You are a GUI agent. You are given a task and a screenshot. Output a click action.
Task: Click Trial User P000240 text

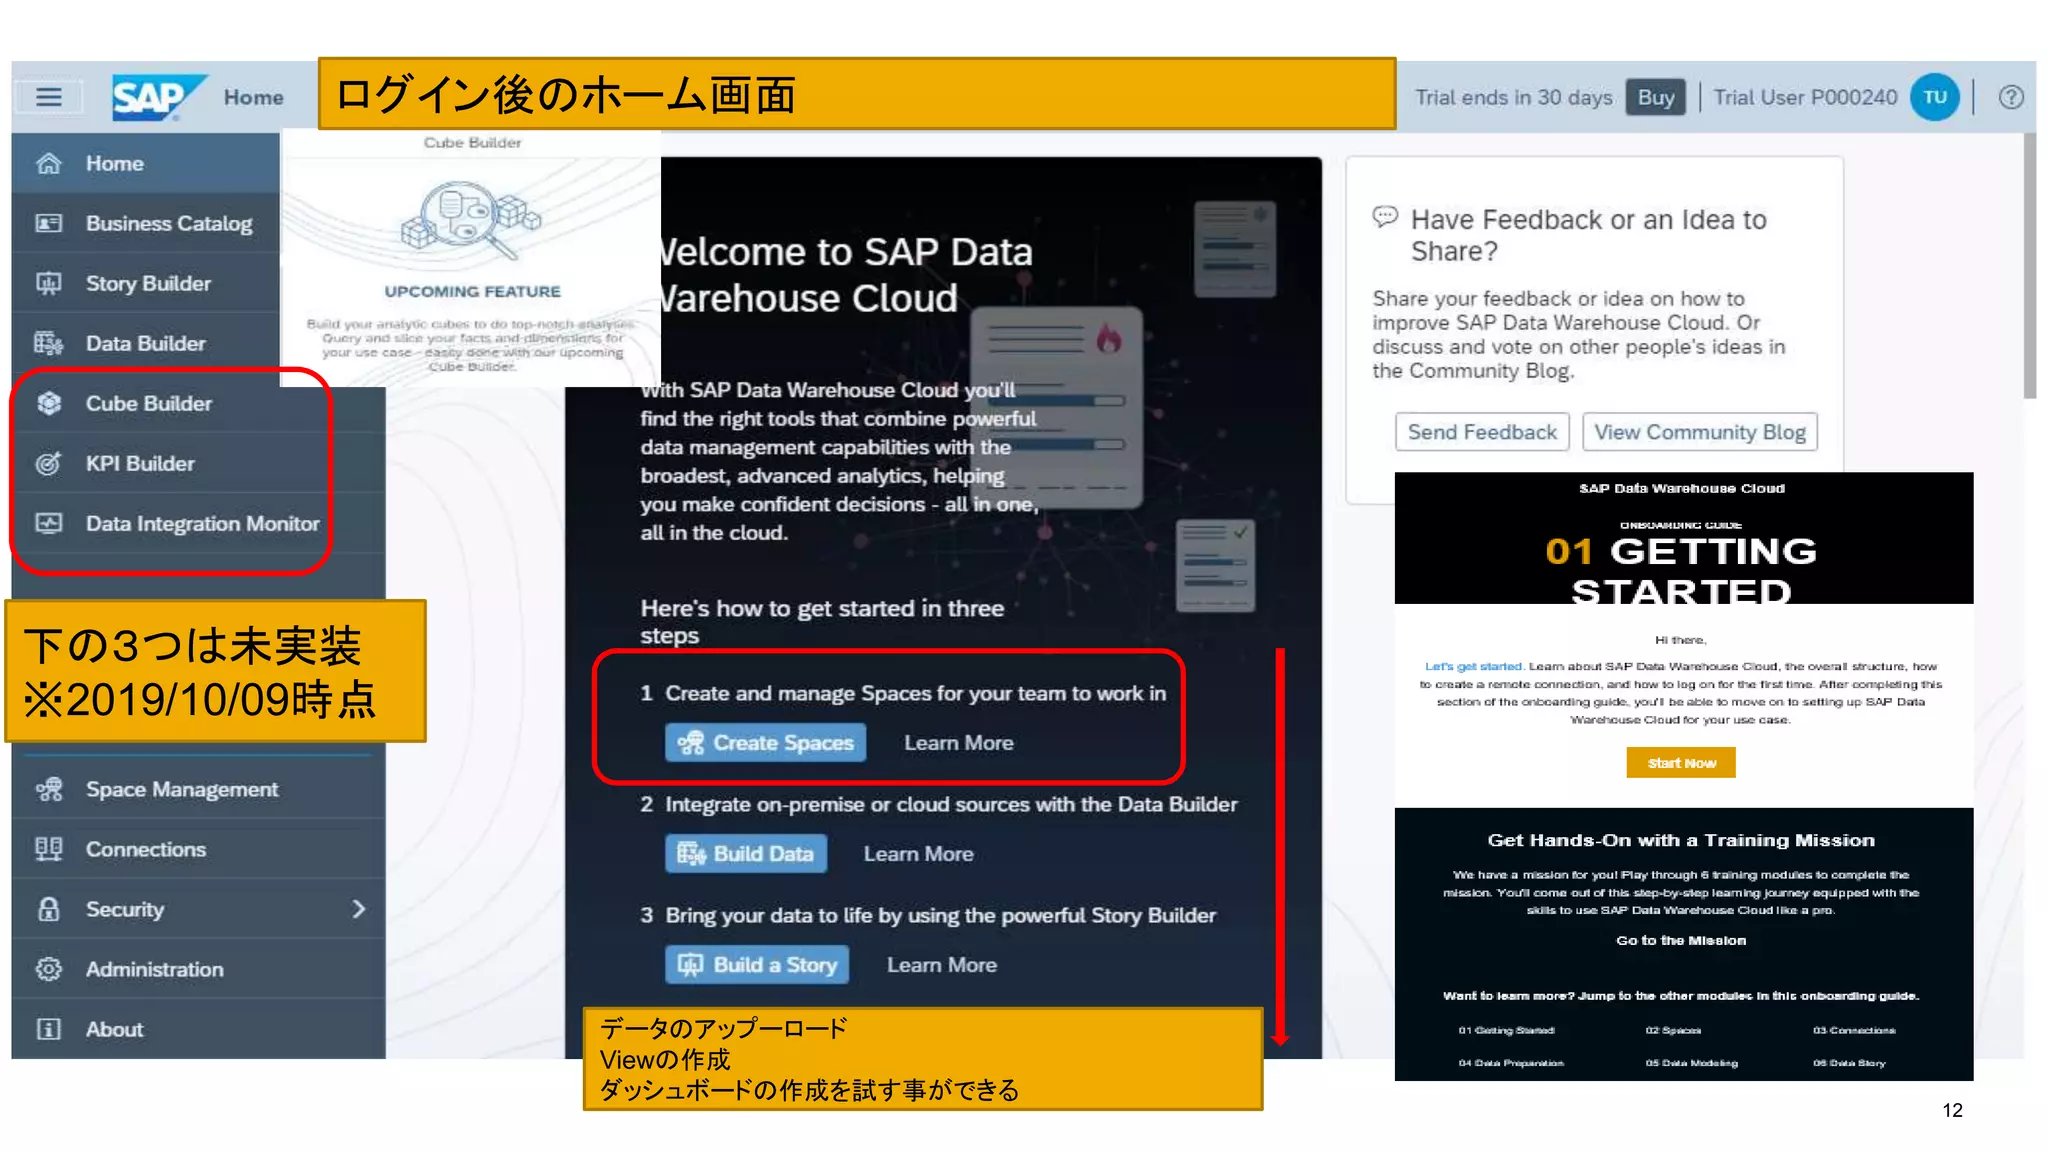click(1805, 97)
